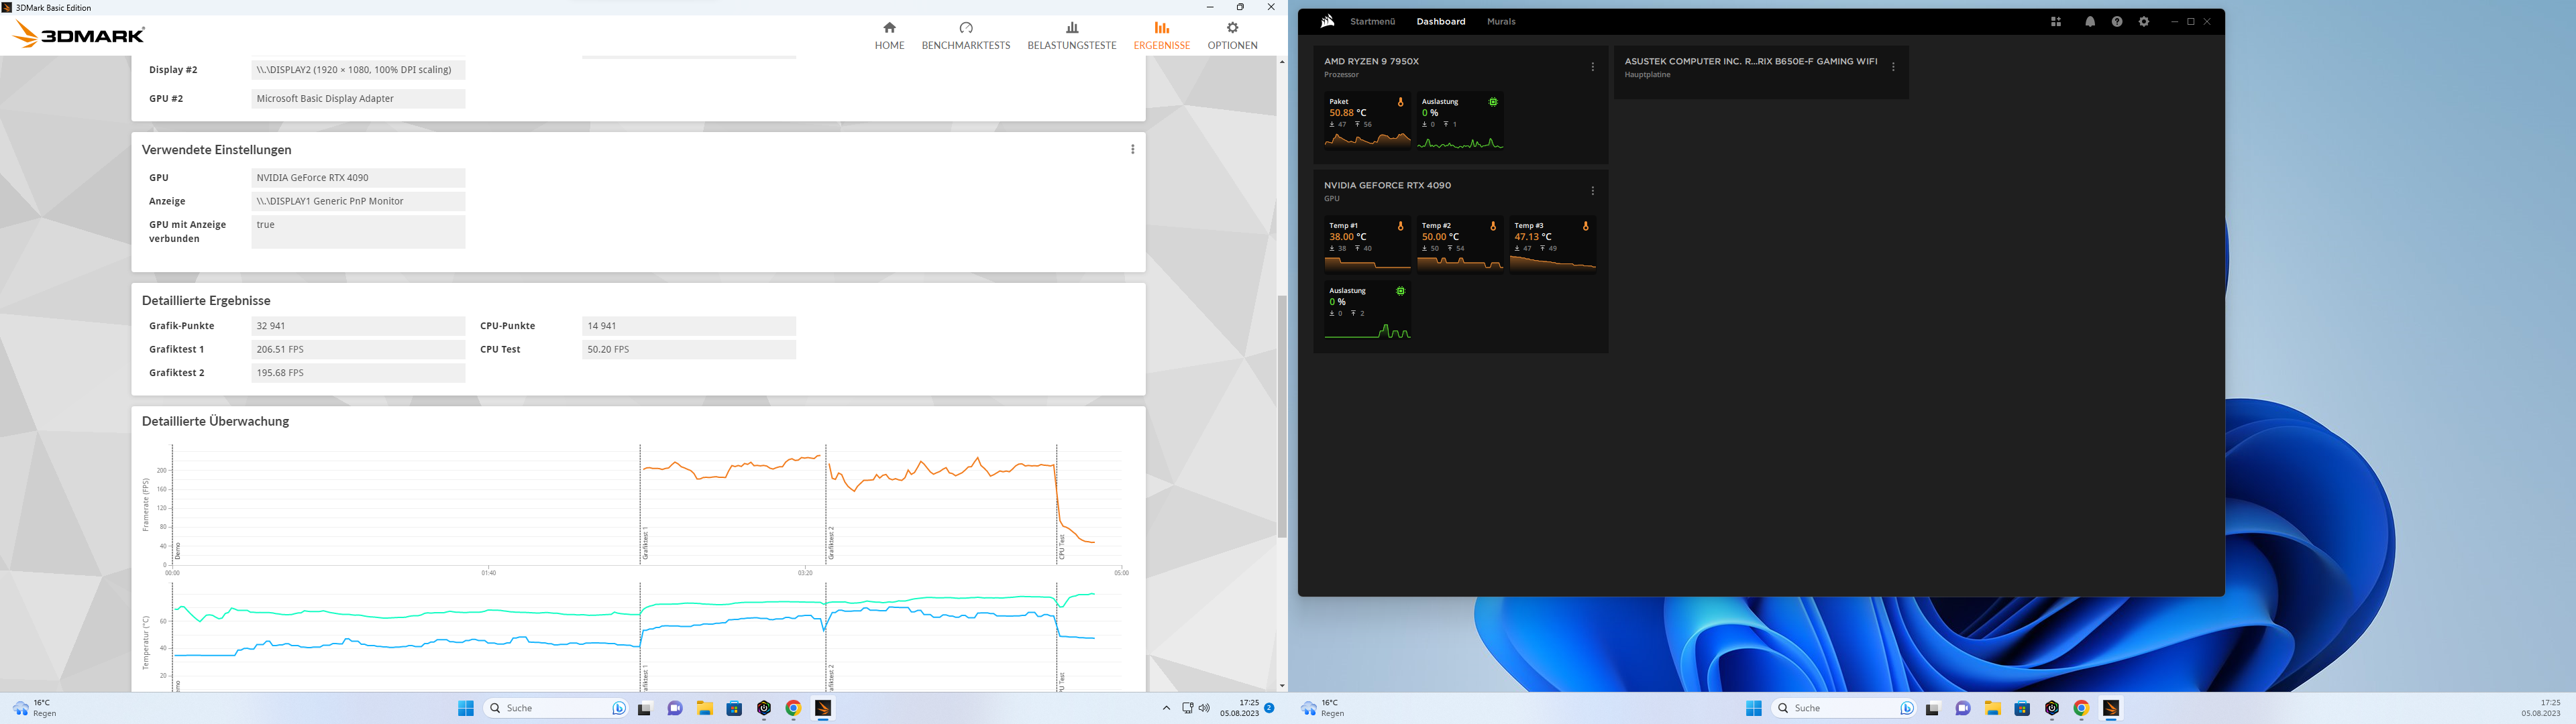Click iCUE widget layout grid icon
Image resolution: width=2576 pixels, height=724 pixels.
(x=2055, y=22)
